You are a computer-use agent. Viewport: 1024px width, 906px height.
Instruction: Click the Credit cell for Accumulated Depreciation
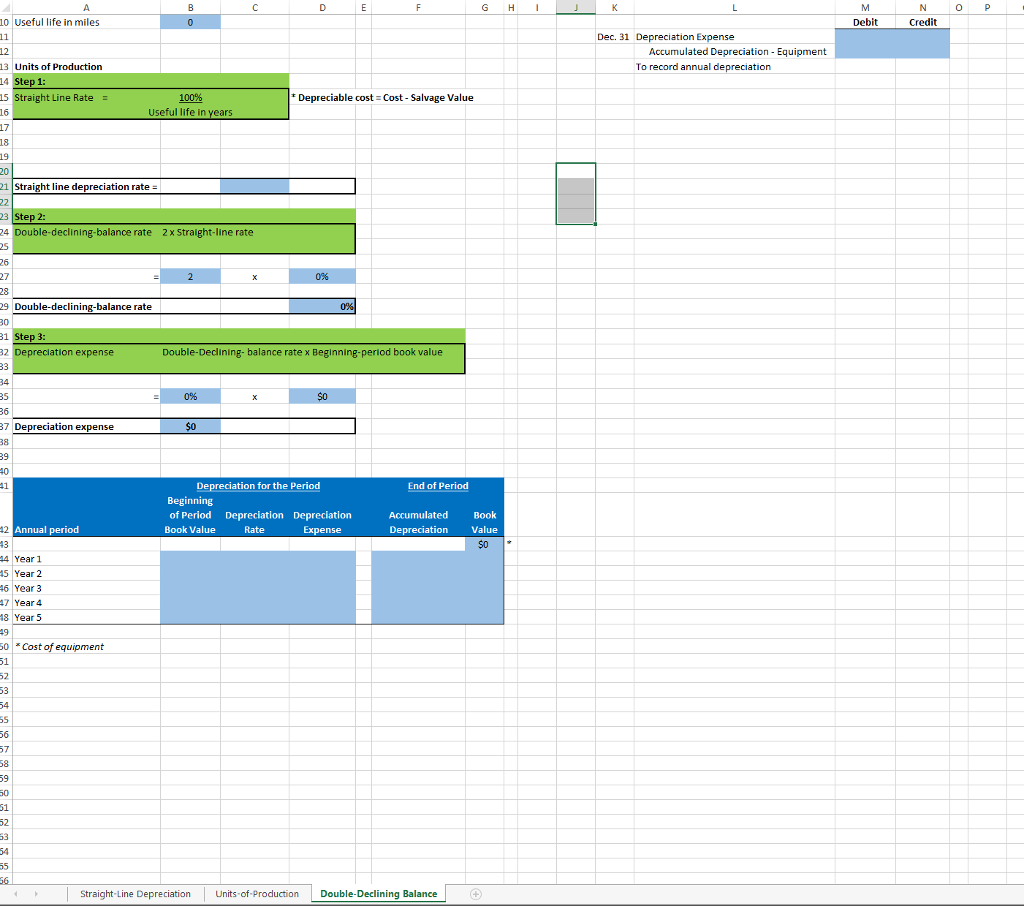tap(923, 52)
